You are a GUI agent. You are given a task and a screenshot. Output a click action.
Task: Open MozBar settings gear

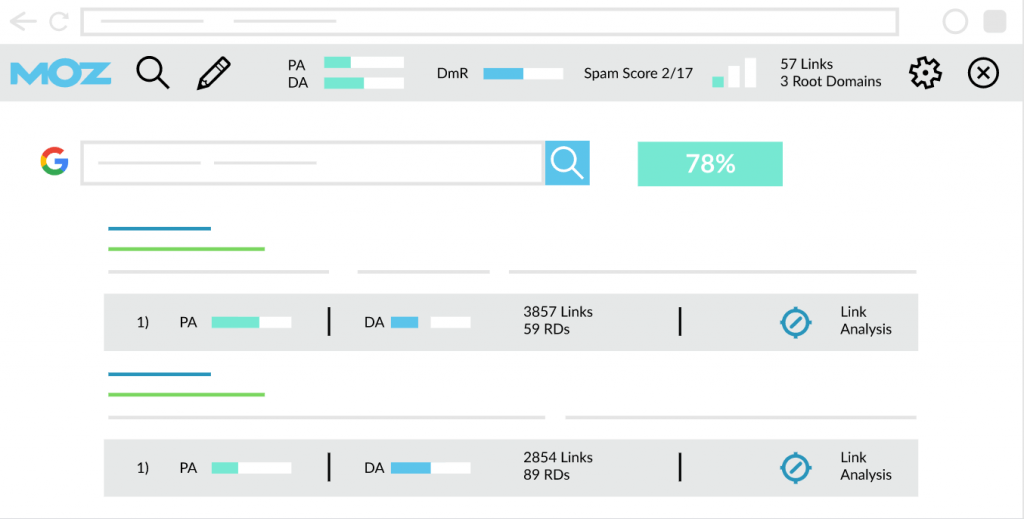[925, 72]
